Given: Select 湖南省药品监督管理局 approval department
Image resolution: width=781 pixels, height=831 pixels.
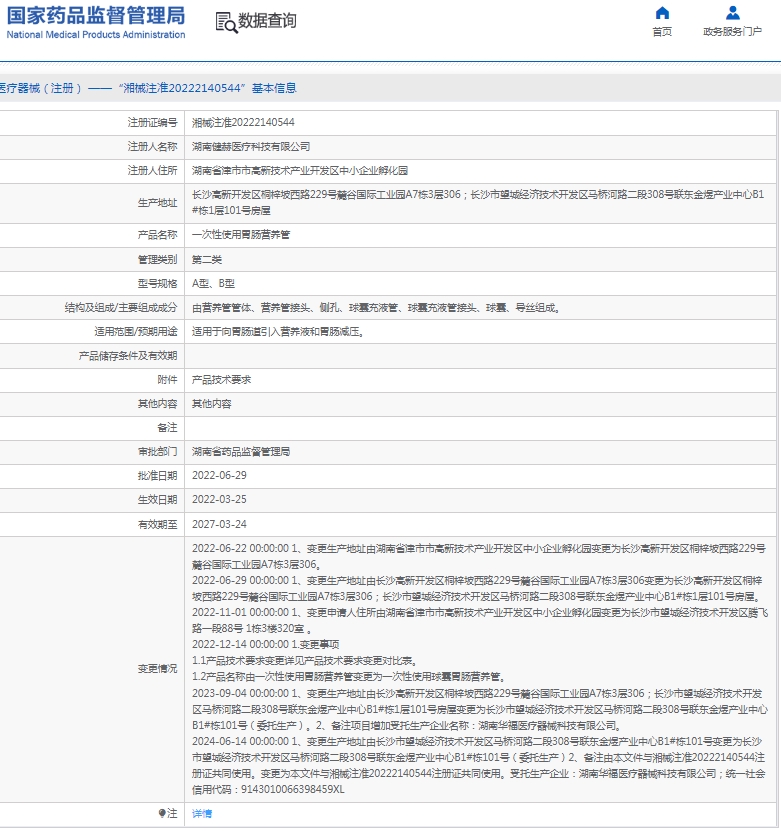Looking at the screenshot, I should [241, 452].
